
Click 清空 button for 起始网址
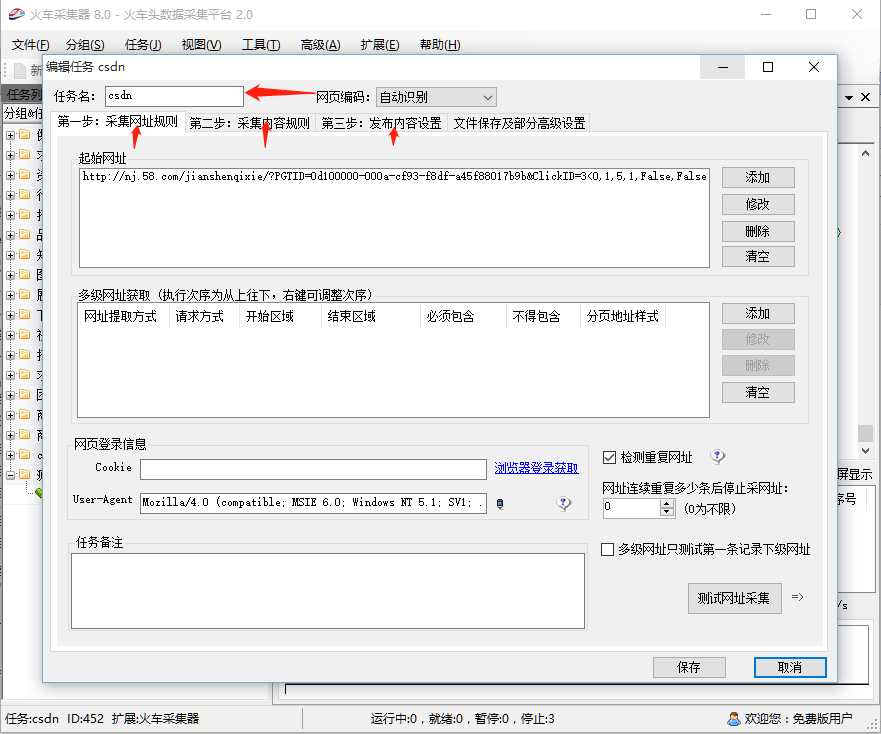(x=758, y=256)
